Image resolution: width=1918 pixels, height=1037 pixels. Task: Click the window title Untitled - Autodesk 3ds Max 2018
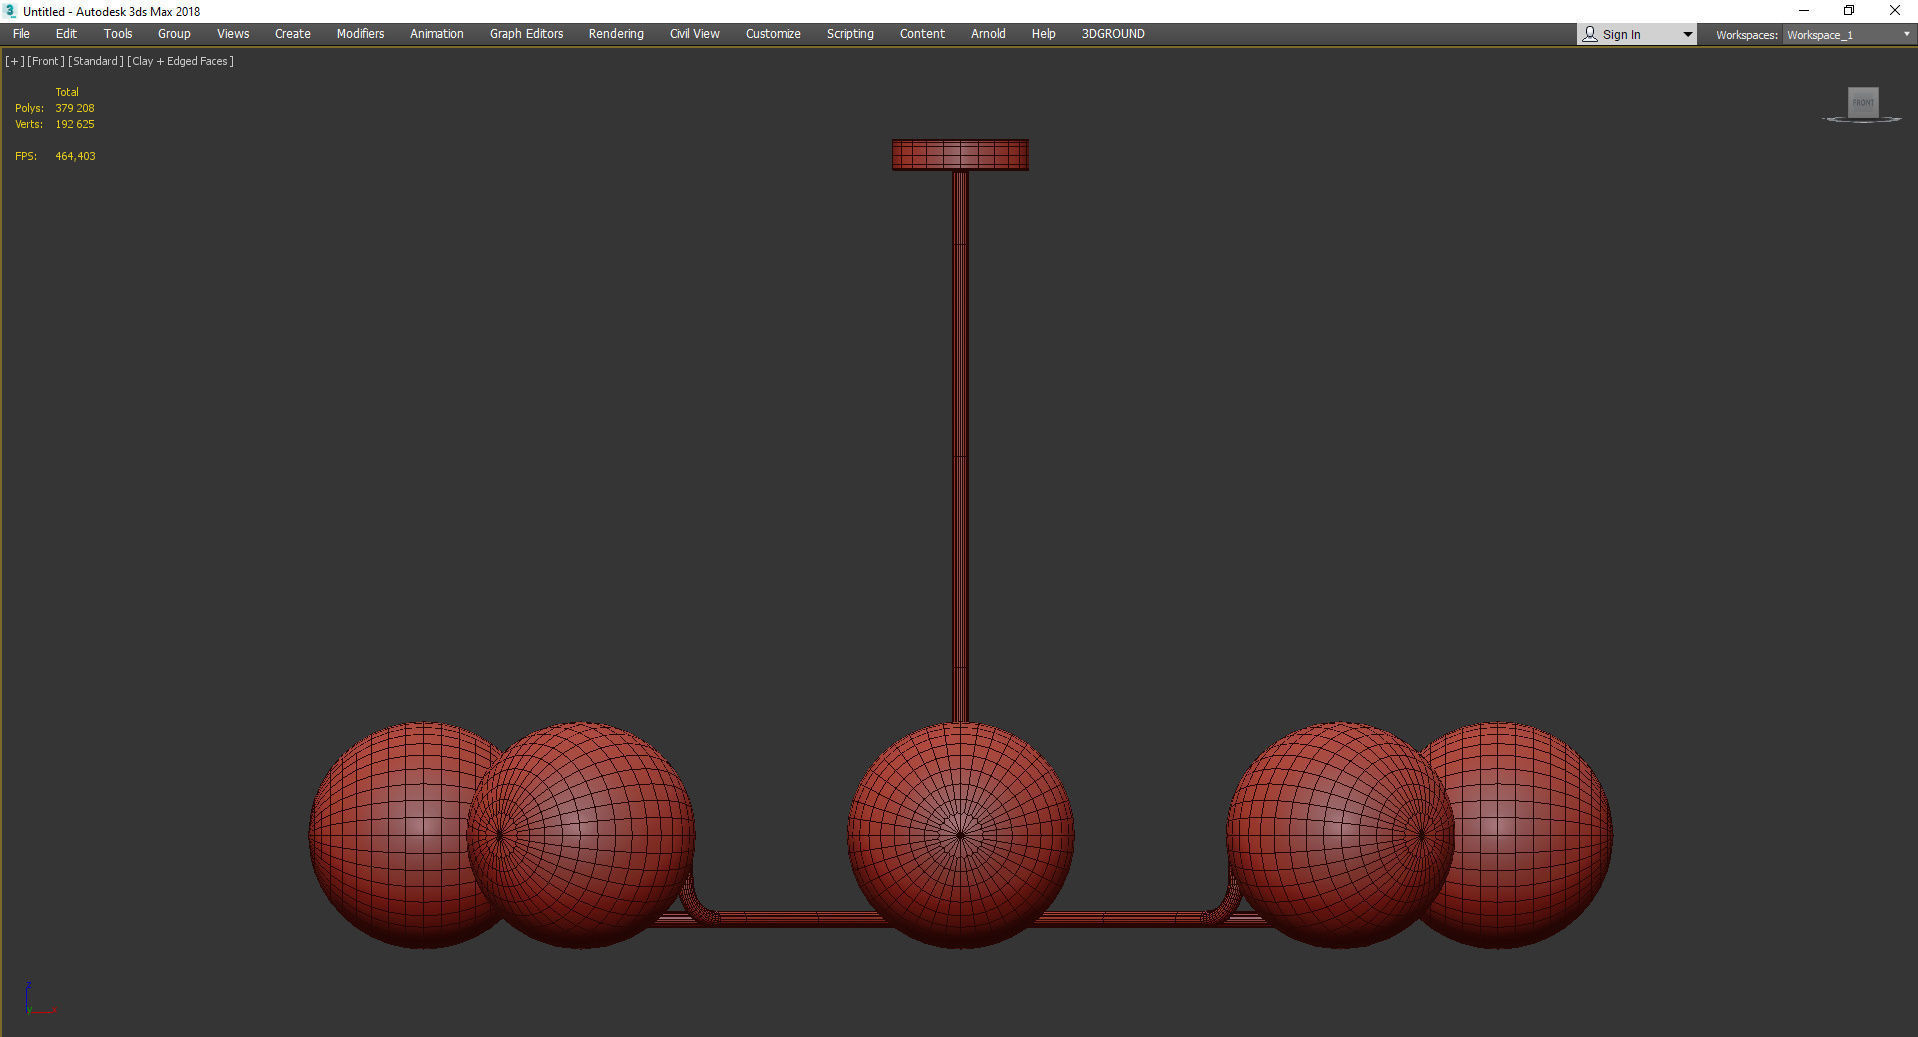click(112, 12)
